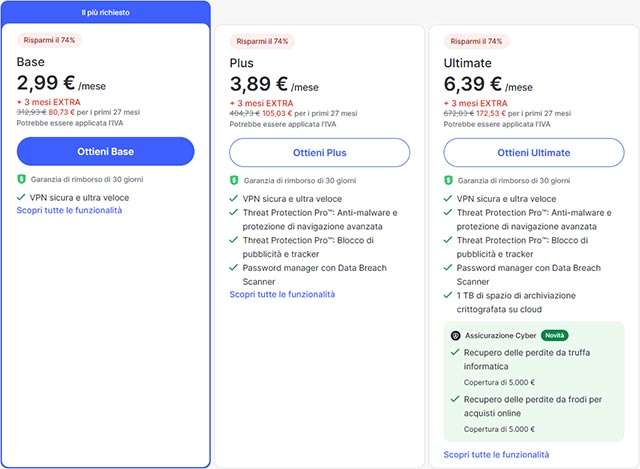Click the Assicurazione Cyber shield icon
The width and height of the screenshot is (640, 469).
[x=455, y=336]
